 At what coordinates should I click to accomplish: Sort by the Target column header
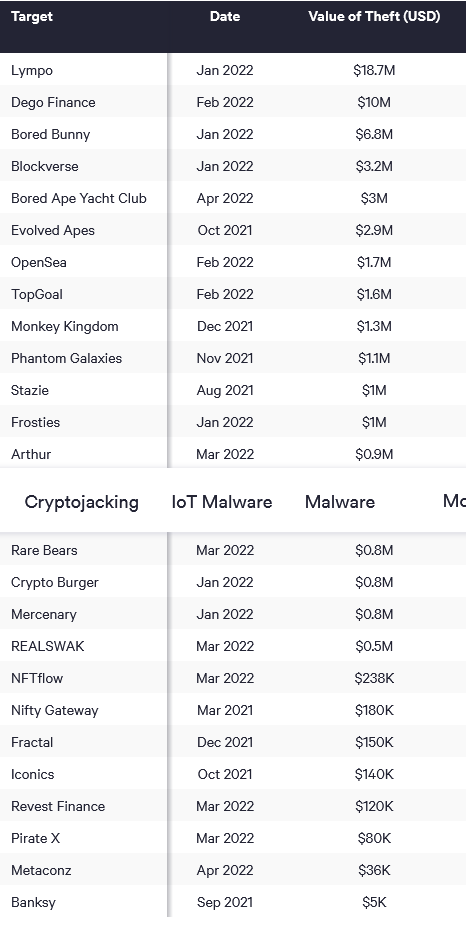(32, 16)
